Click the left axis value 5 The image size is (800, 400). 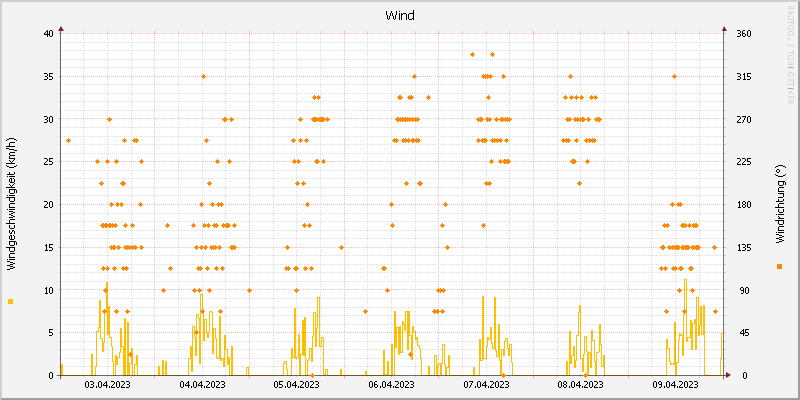51,333
